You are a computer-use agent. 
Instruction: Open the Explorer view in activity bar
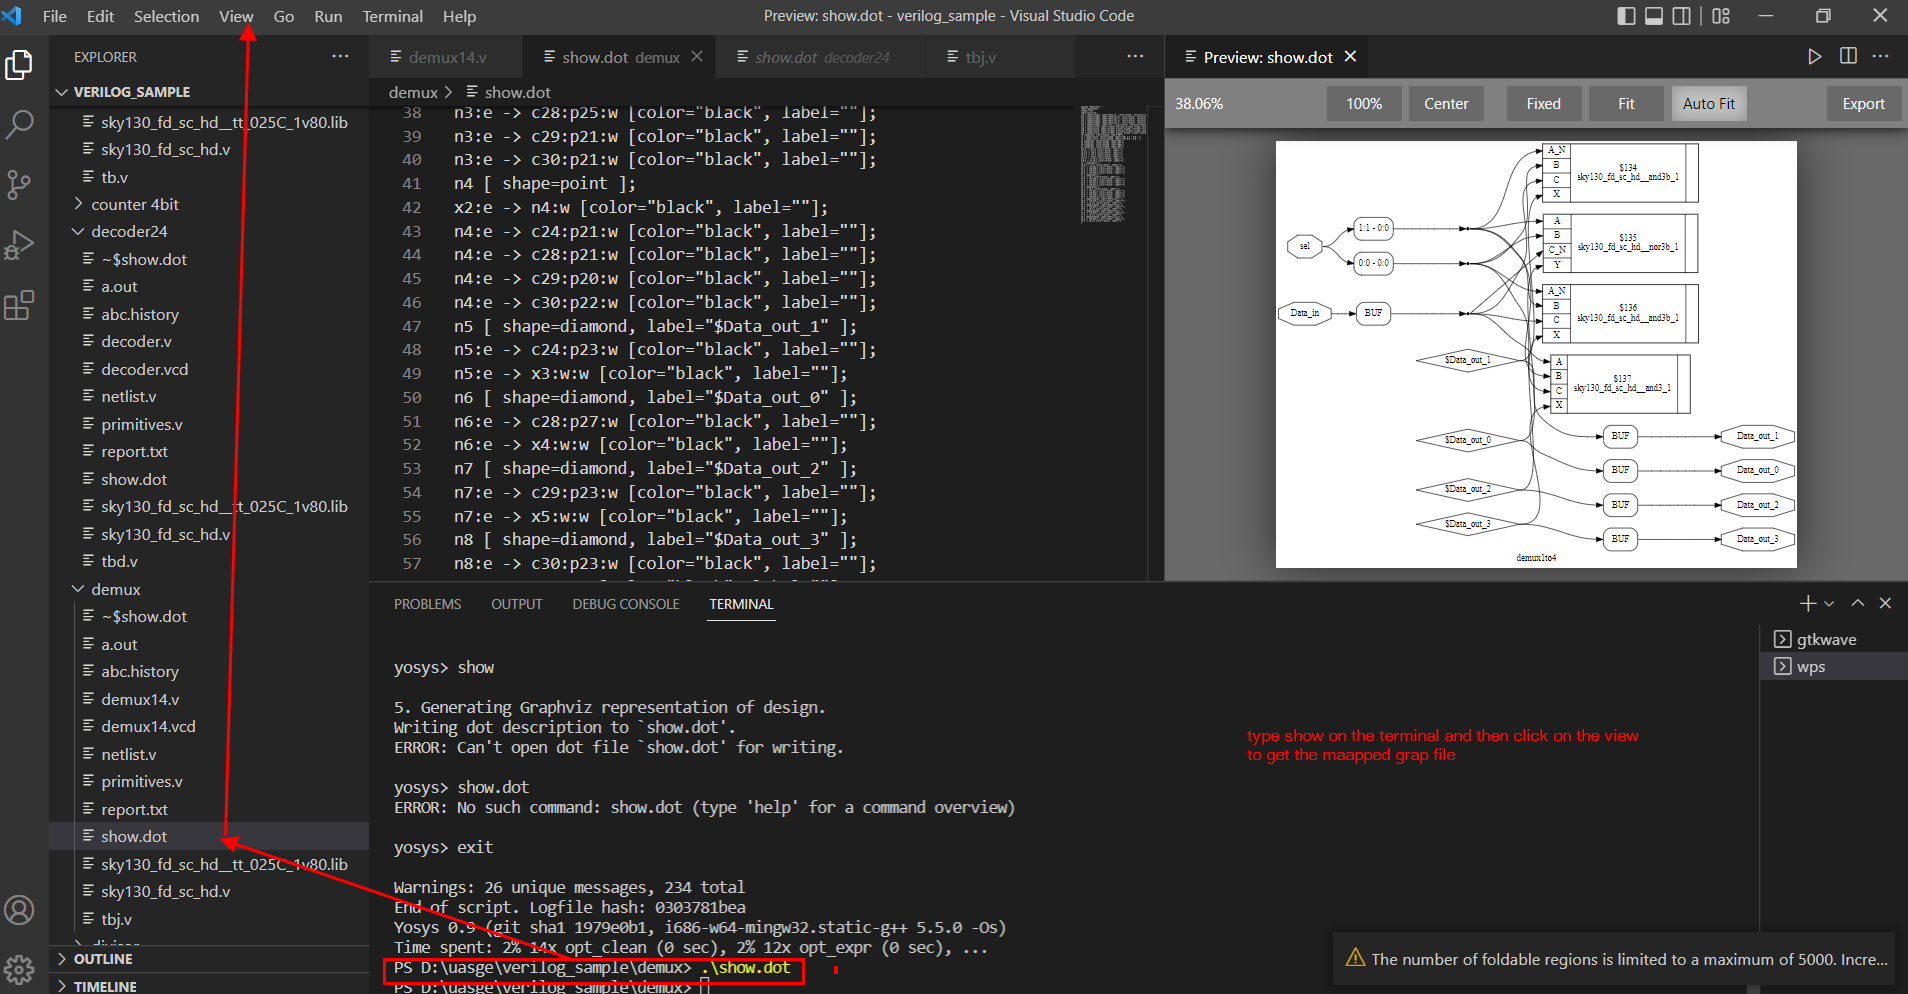[19, 66]
